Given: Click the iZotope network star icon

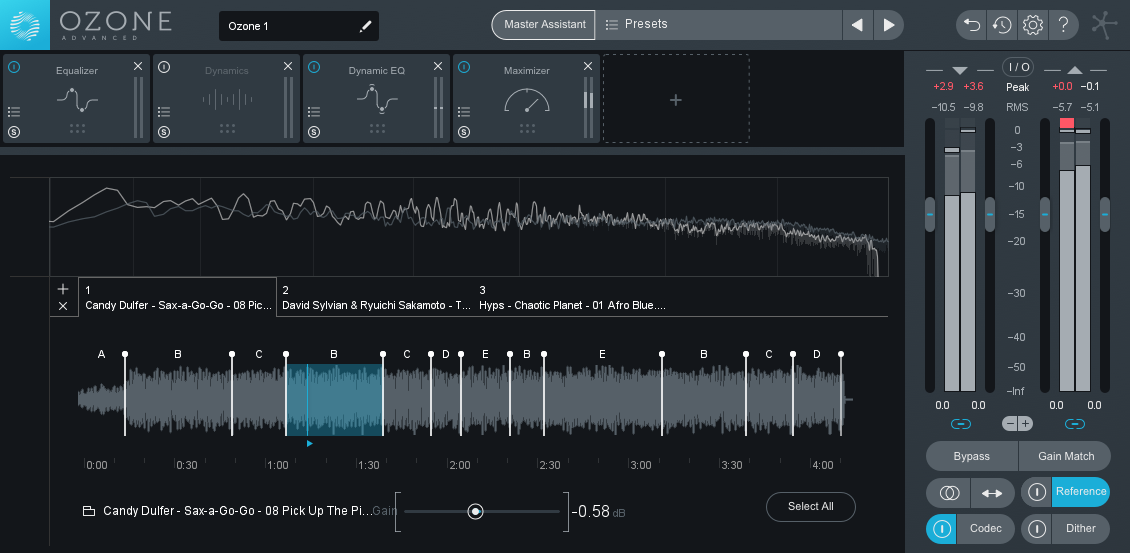Looking at the screenshot, I should (x=1105, y=25).
